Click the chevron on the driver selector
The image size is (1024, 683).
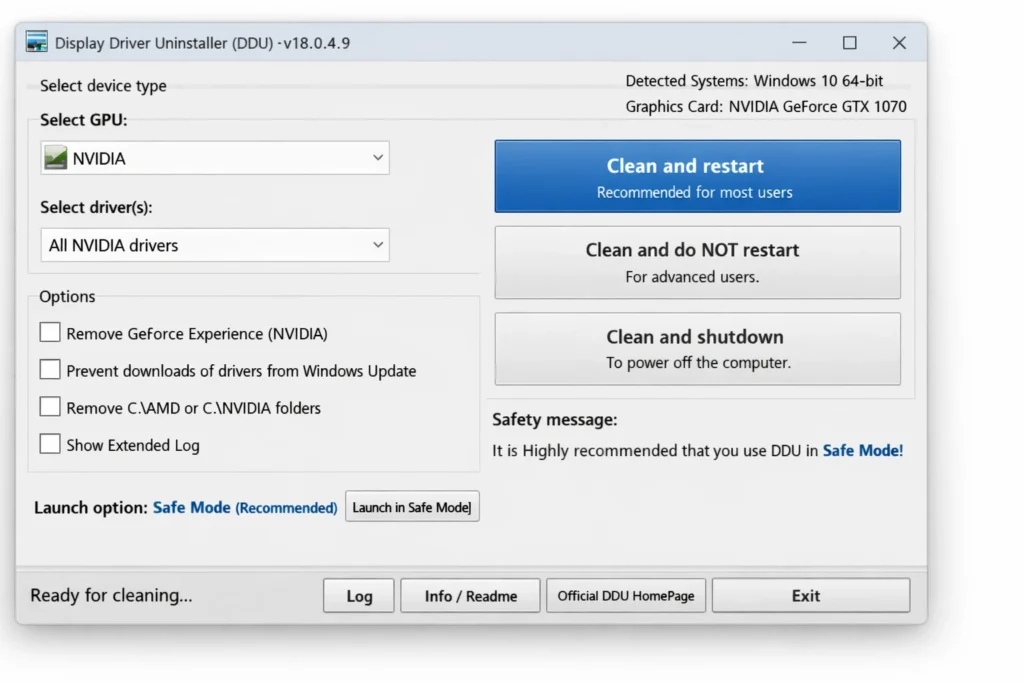click(378, 245)
